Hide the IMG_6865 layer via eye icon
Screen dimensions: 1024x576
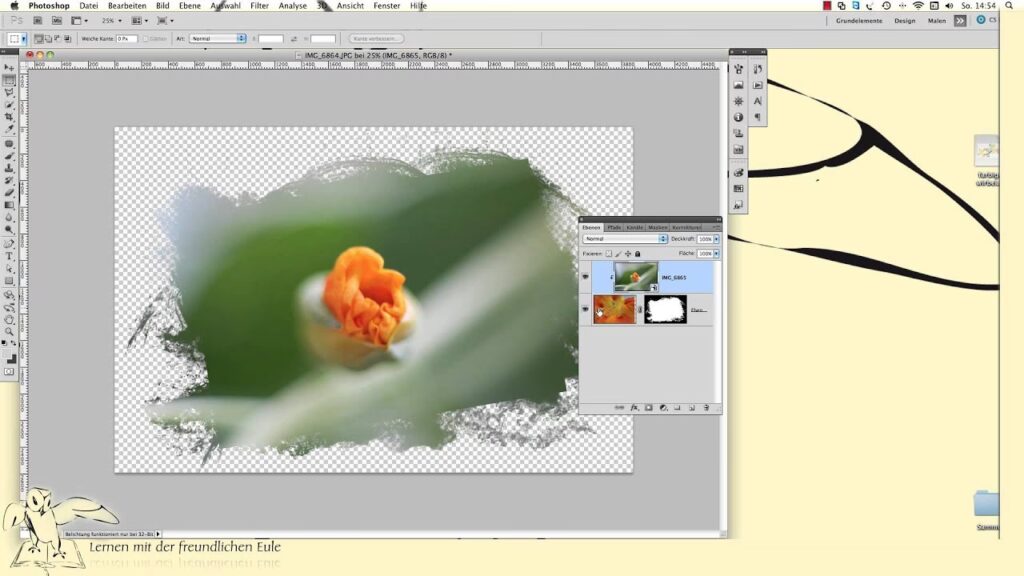point(586,277)
